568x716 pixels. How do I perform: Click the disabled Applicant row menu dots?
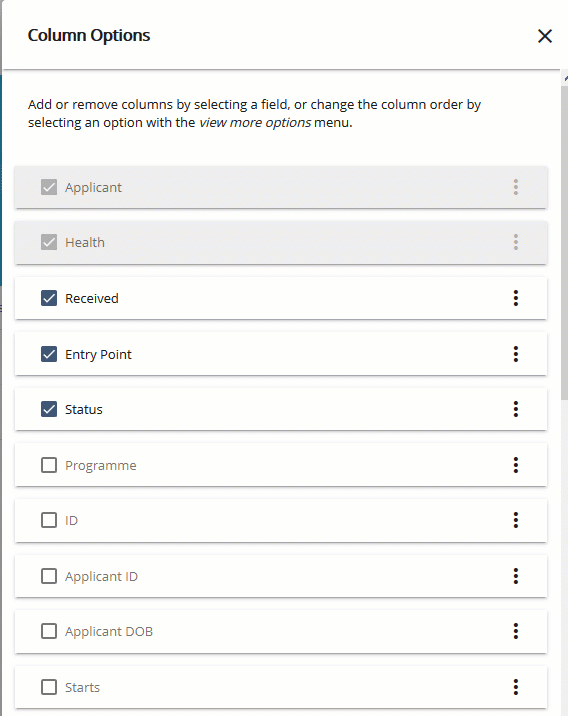click(515, 187)
